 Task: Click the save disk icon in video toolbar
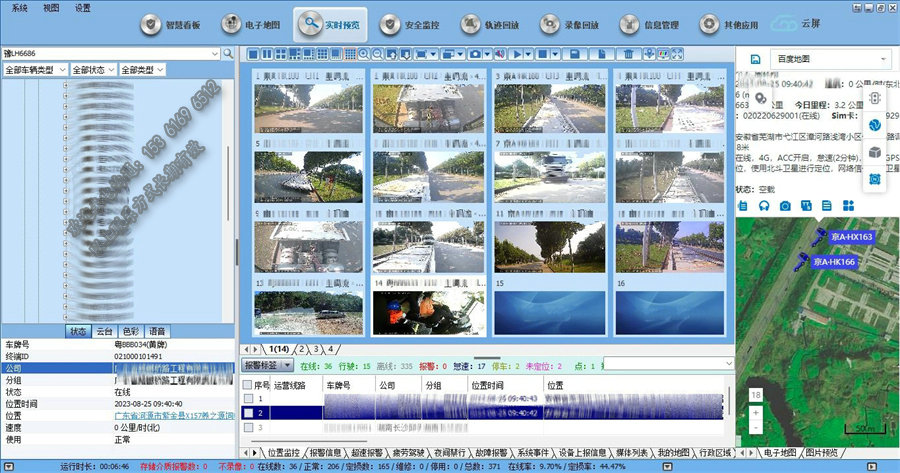coord(576,53)
